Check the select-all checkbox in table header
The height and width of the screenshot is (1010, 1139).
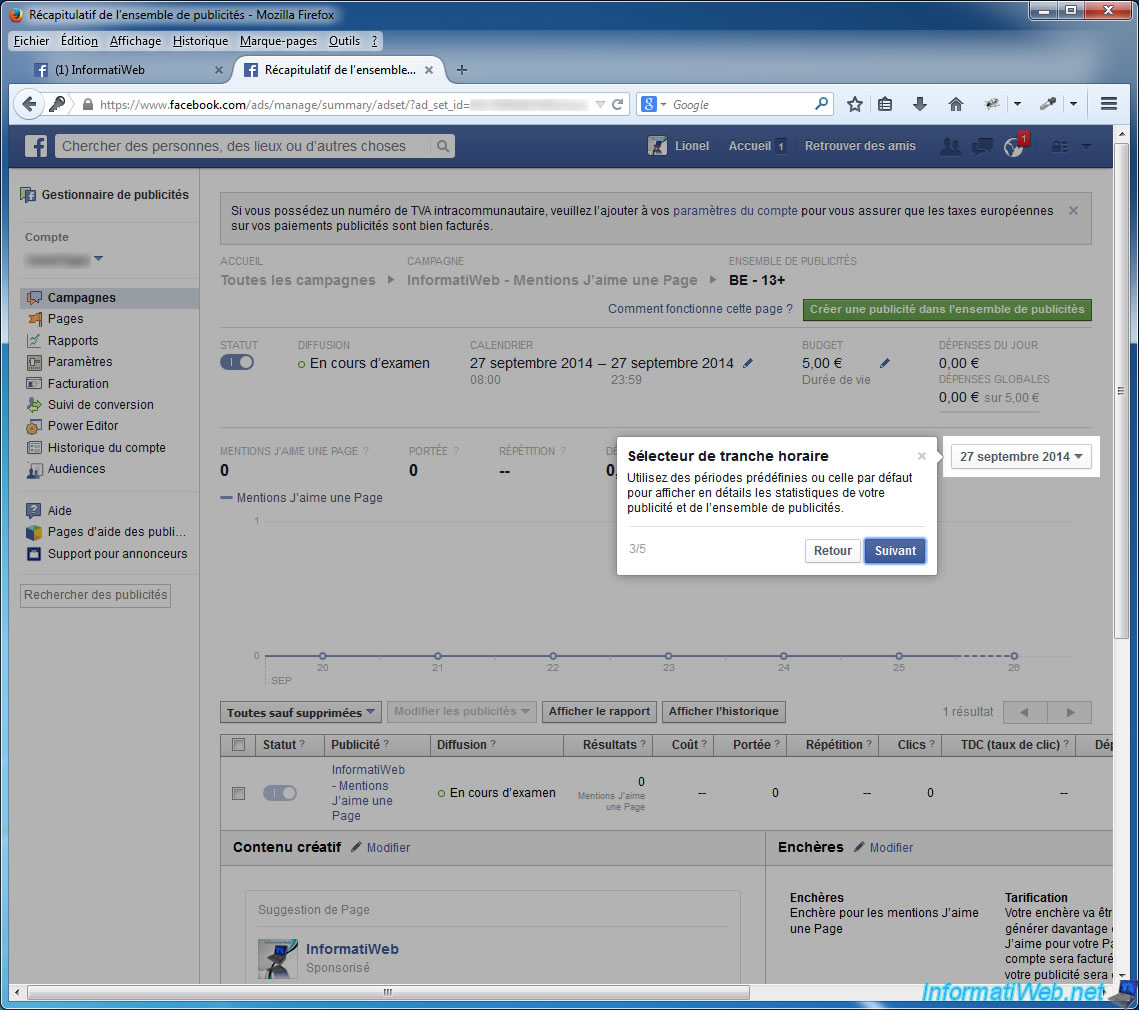[x=238, y=745]
